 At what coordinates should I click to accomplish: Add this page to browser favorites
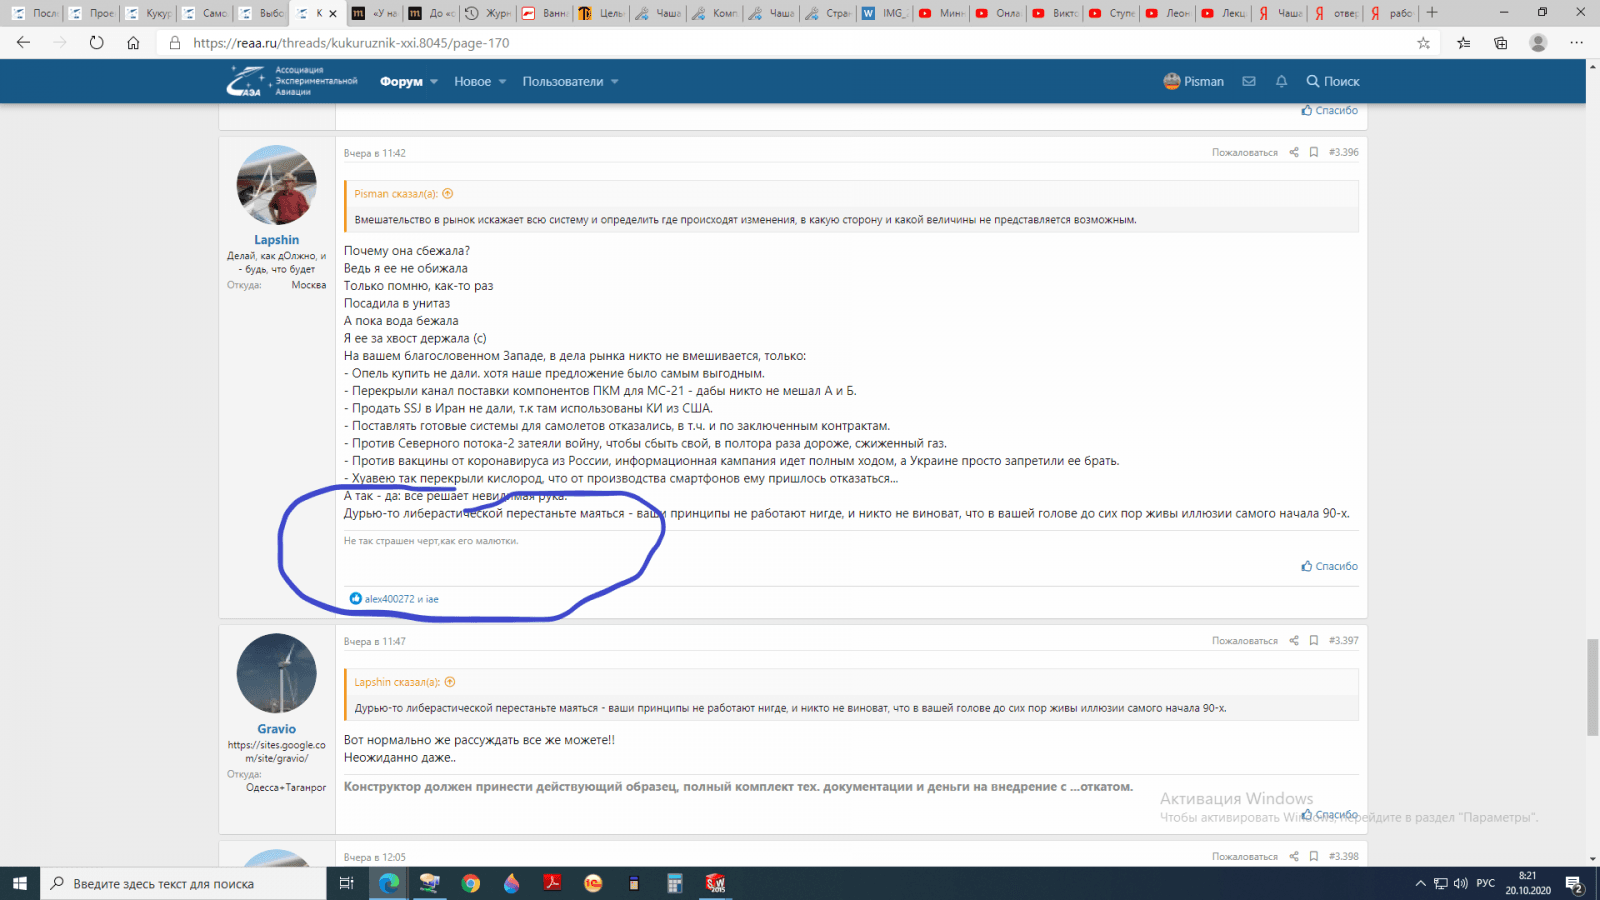(1423, 43)
